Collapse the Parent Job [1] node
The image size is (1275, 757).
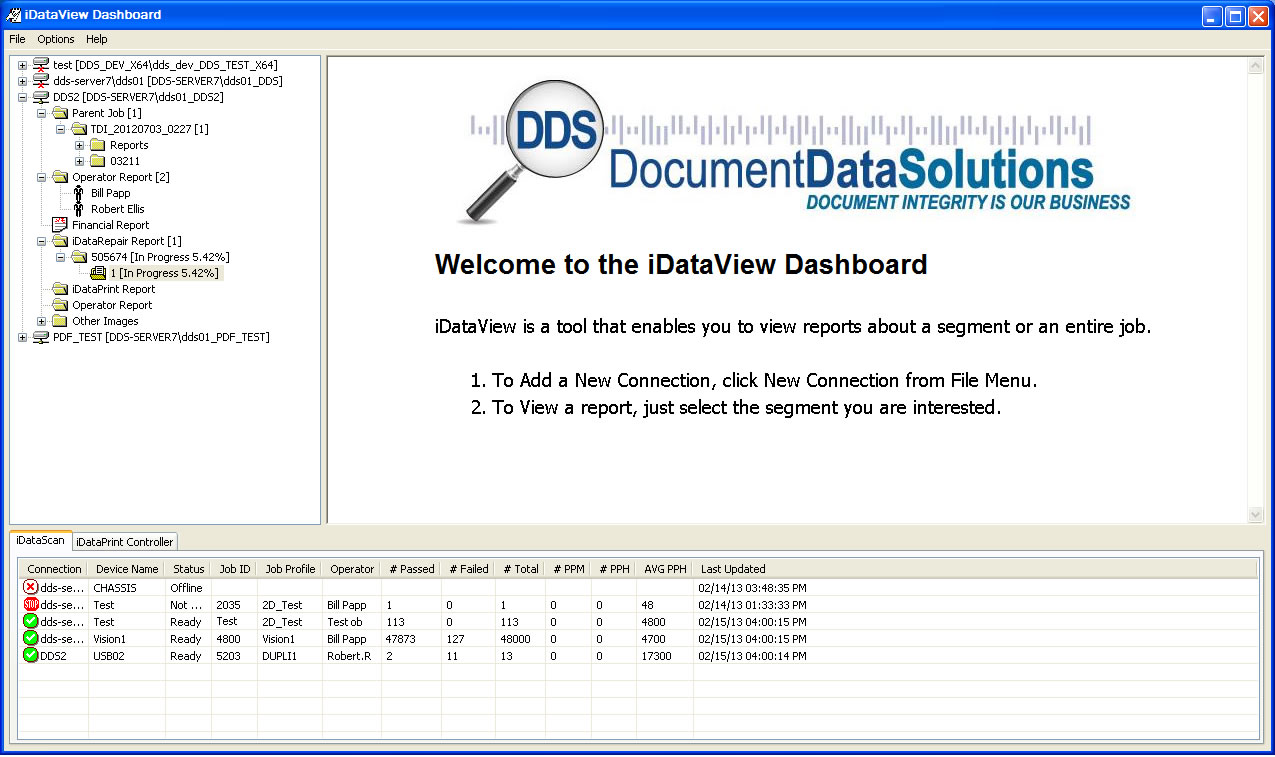42,113
